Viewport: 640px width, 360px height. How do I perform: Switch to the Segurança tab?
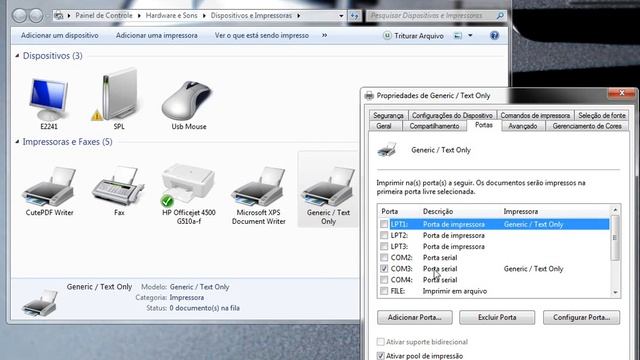click(388, 116)
